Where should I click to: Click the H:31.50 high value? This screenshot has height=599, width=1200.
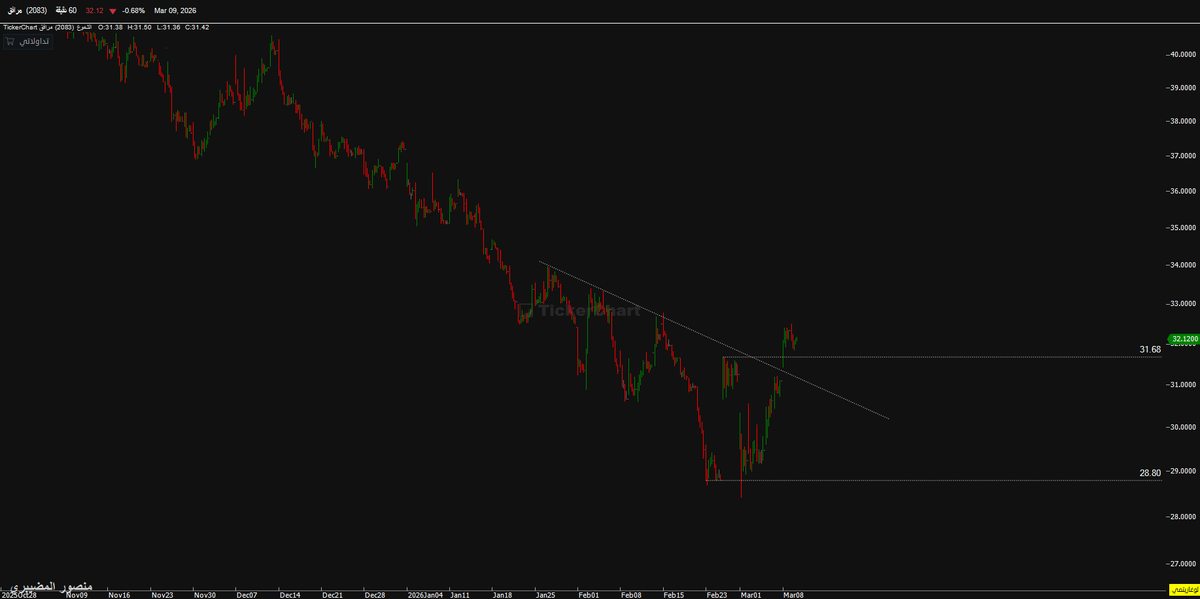140,27
